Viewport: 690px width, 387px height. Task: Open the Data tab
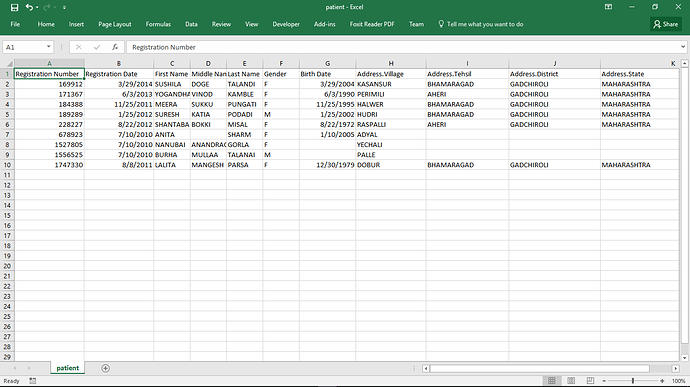[191, 24]
